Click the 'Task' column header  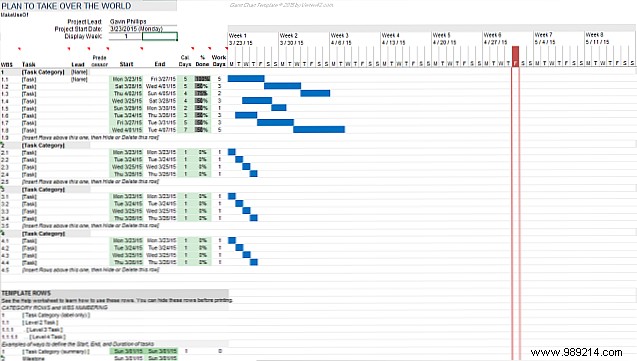(x=28, y=64)
